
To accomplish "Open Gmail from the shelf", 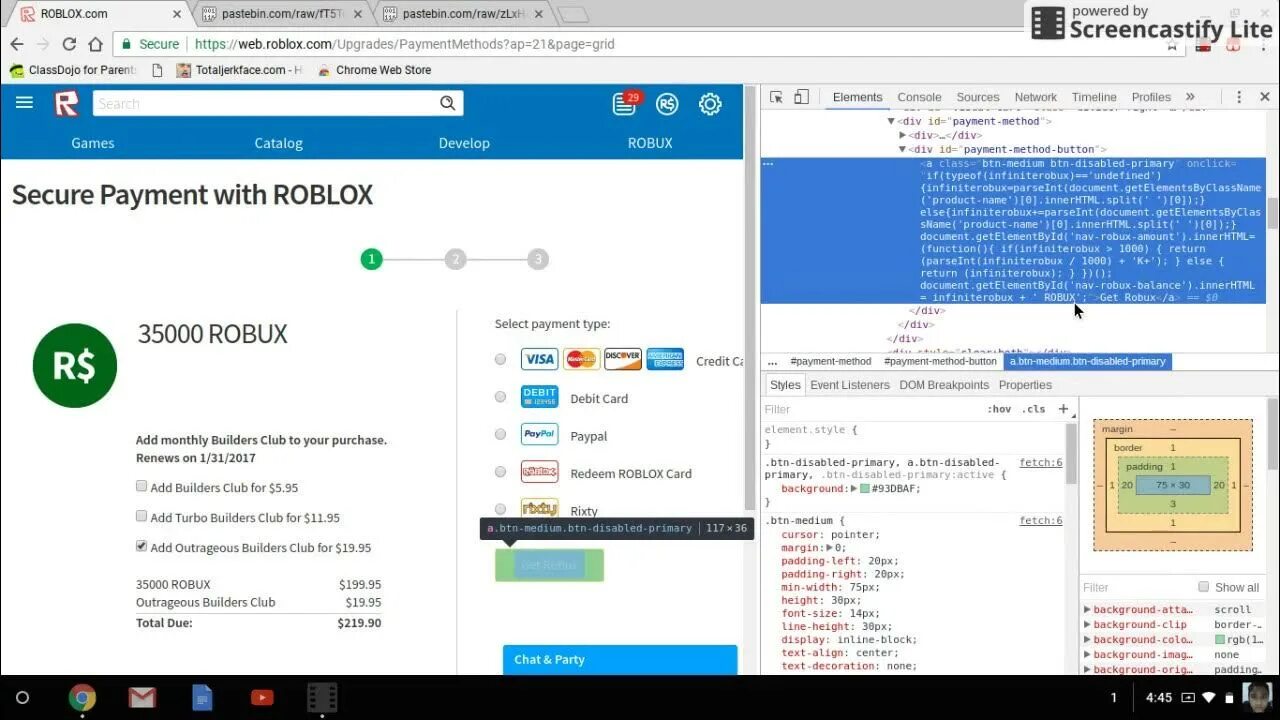I will 142,697.
